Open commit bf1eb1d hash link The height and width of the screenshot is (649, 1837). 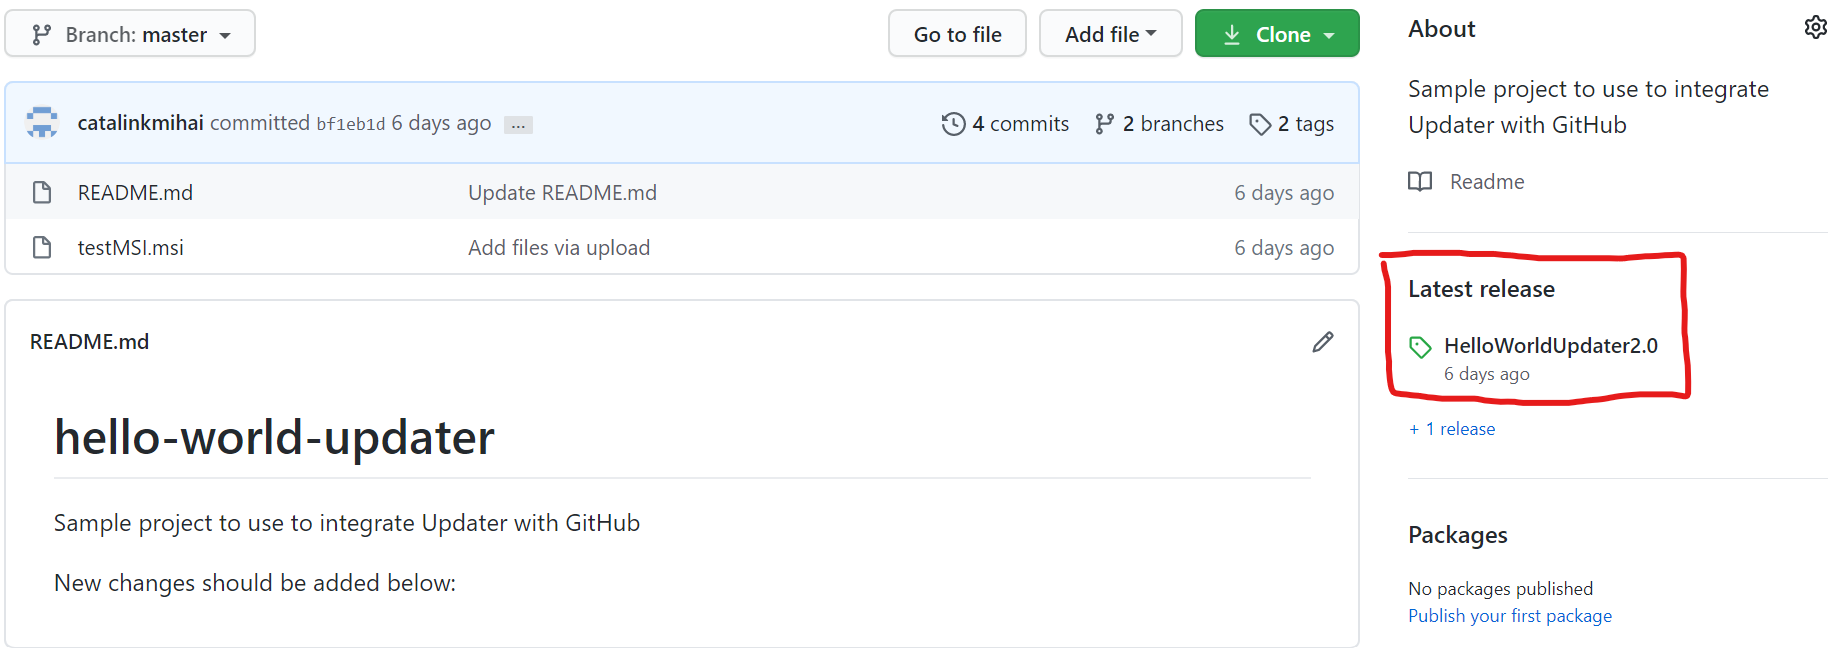pyautogui.click(x=350, y=124)
